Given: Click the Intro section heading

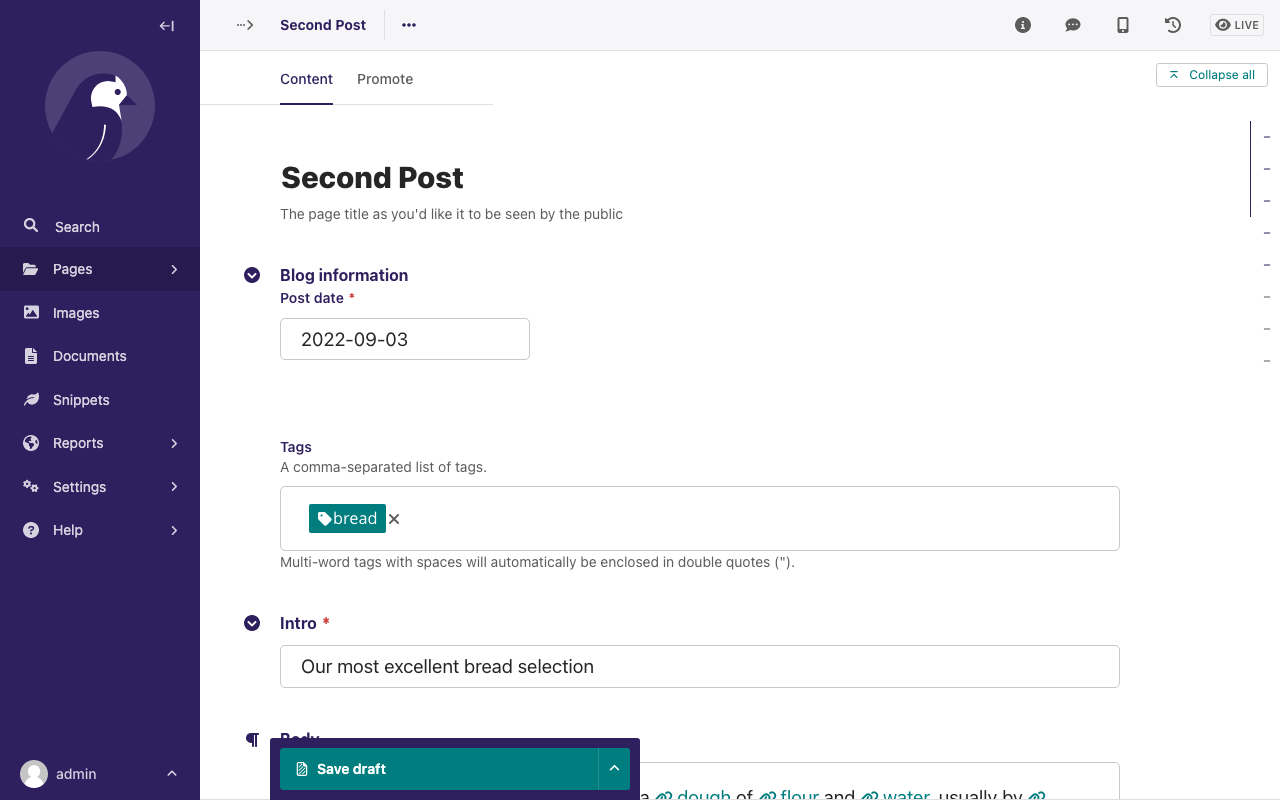Looking at the screenshot, I should tap(298, 623).
